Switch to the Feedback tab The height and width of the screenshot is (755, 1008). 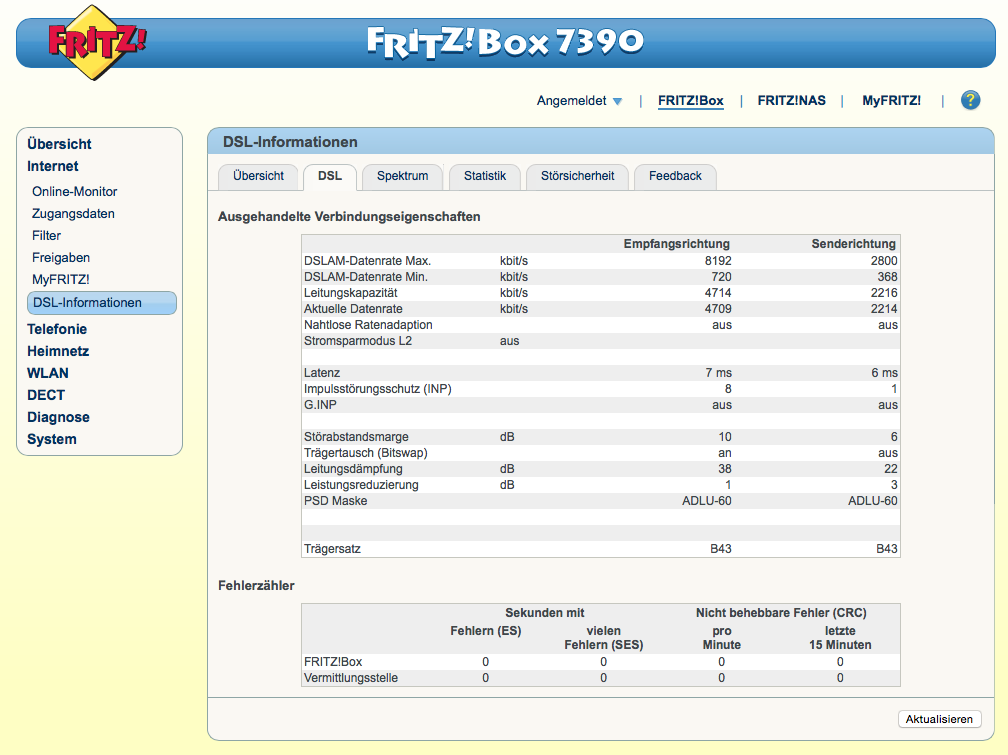675,176
